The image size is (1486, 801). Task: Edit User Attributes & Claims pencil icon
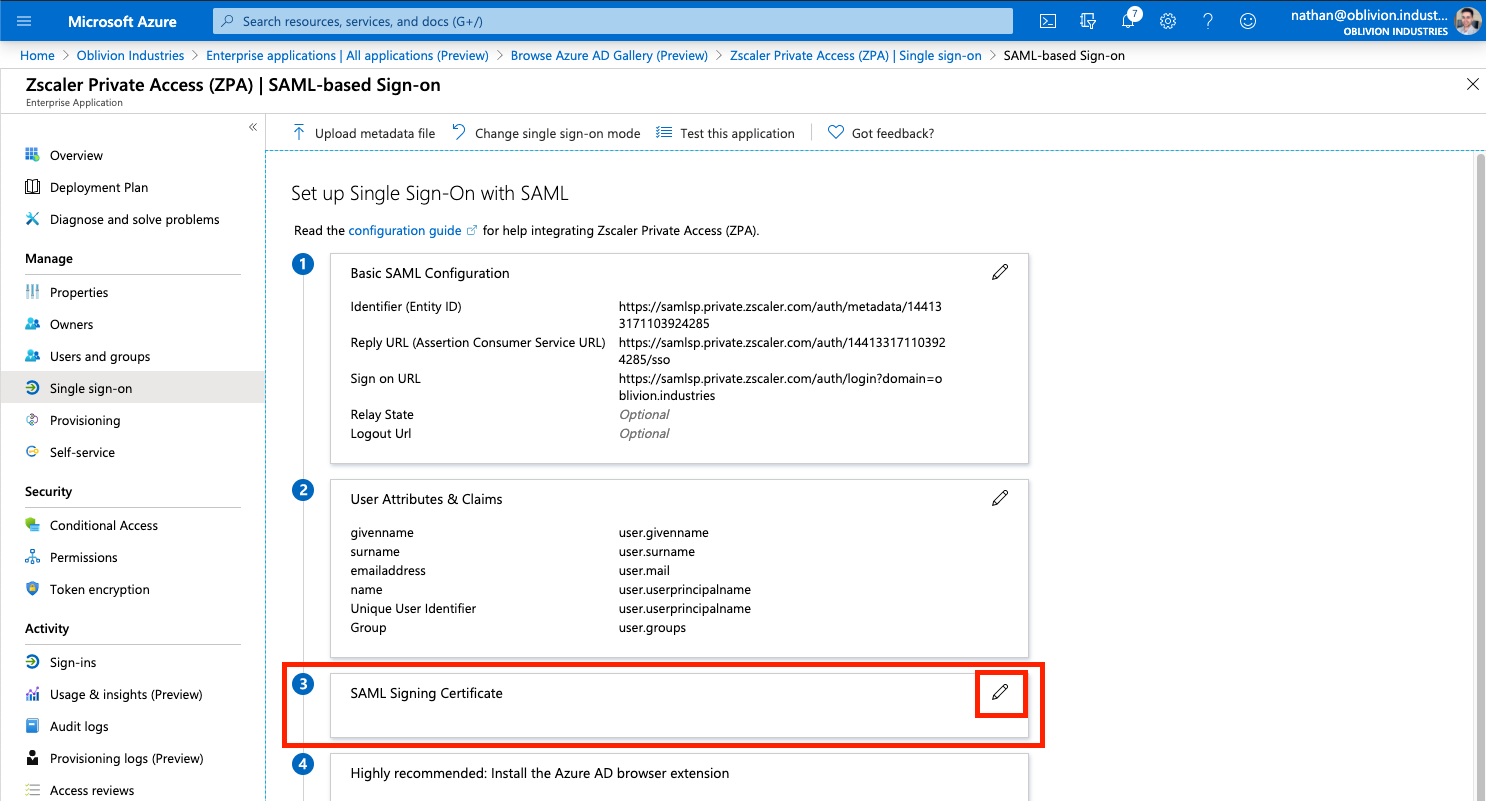click(999, 498)
